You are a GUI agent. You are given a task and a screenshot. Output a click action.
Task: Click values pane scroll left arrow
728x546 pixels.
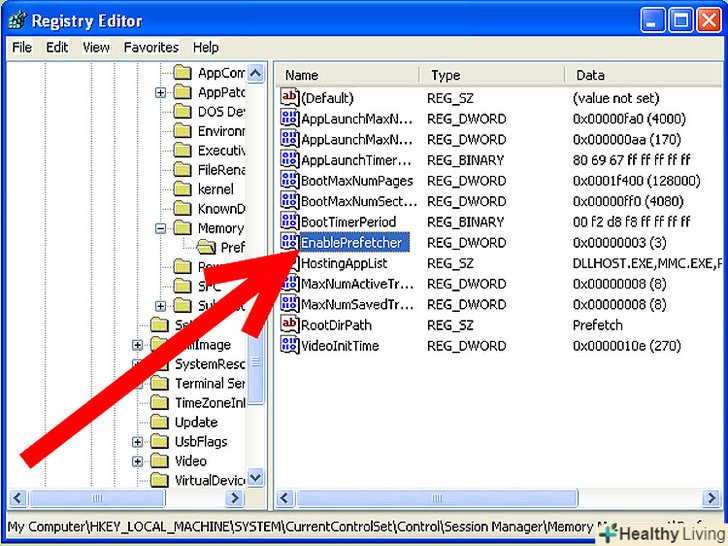[285, 498]
